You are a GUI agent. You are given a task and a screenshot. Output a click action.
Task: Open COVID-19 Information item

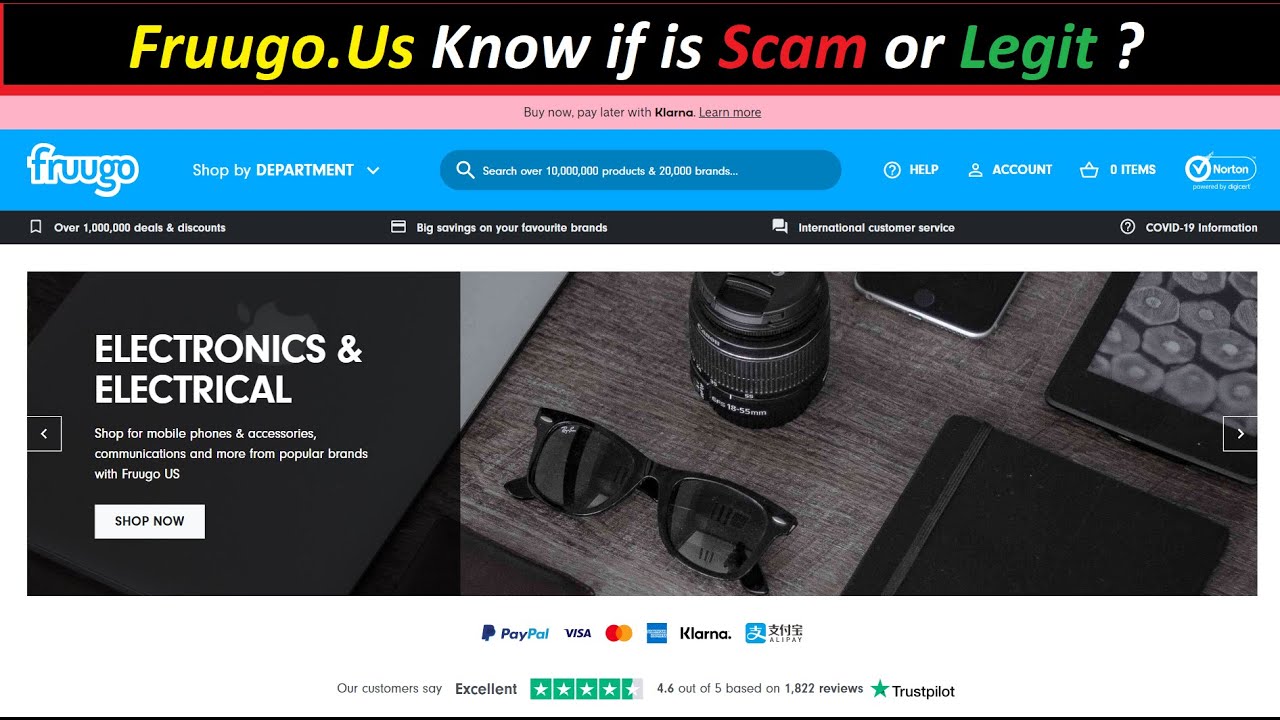pyautogui.click(x=1189, y=227)
